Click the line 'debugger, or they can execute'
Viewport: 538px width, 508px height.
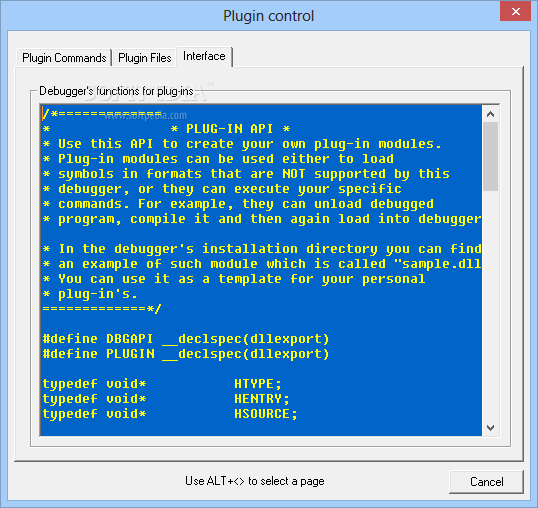[222, 189]
